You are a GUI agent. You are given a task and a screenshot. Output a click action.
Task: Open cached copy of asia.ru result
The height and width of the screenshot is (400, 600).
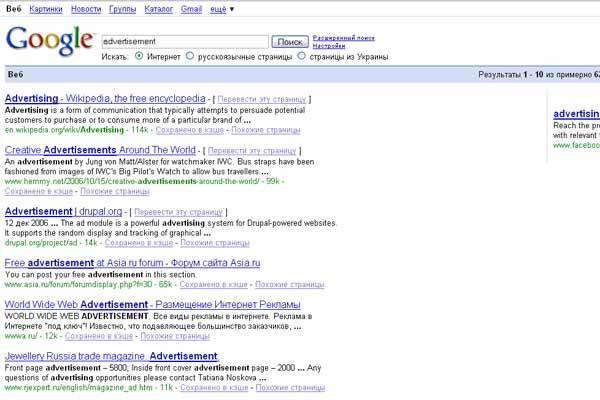[x=214, y=284]
